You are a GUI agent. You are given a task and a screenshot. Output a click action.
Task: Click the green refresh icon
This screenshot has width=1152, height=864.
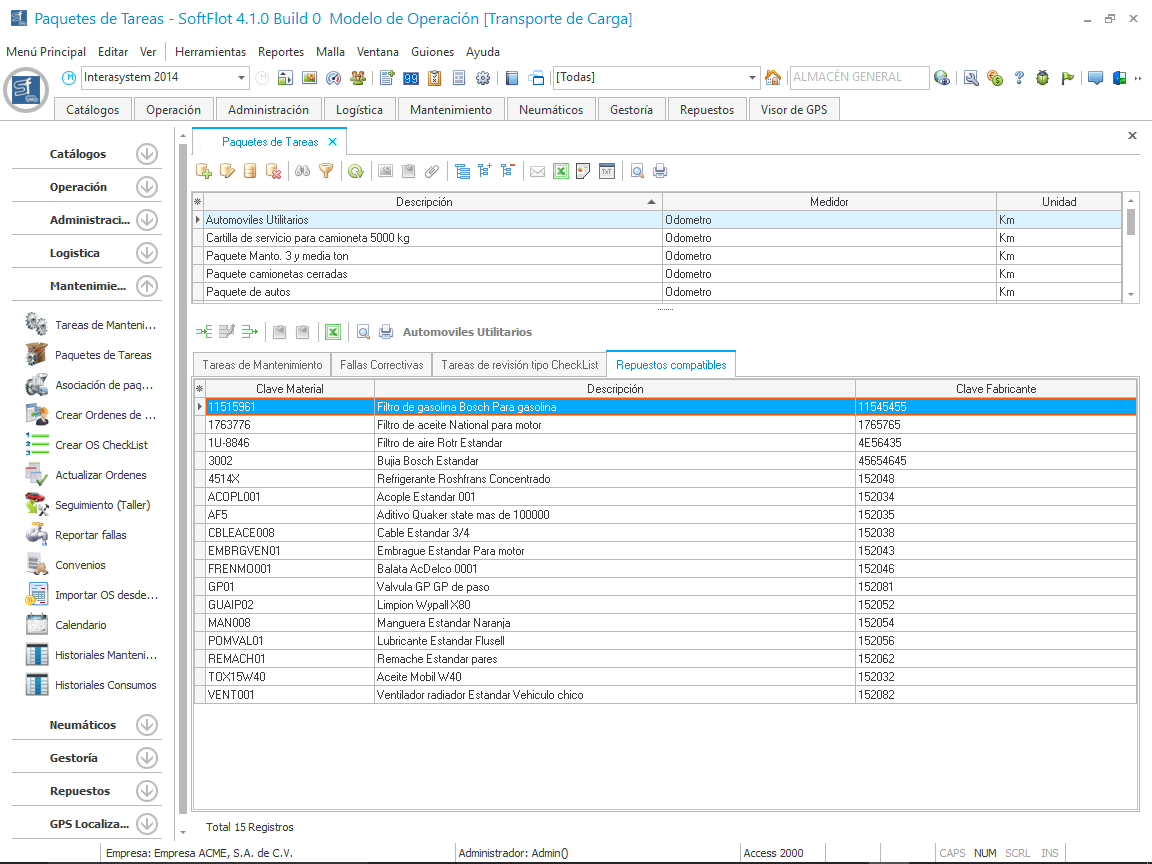coord(355,171)
